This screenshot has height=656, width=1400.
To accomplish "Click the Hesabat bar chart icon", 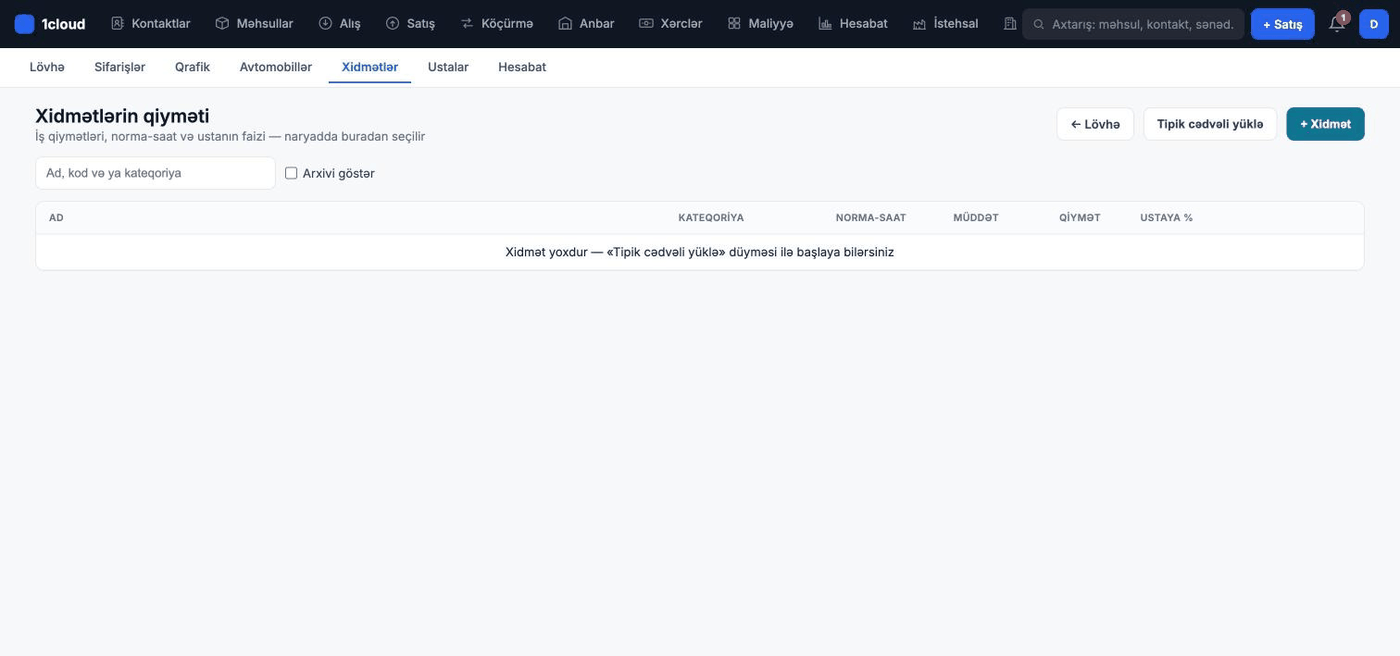I will 825,23.
